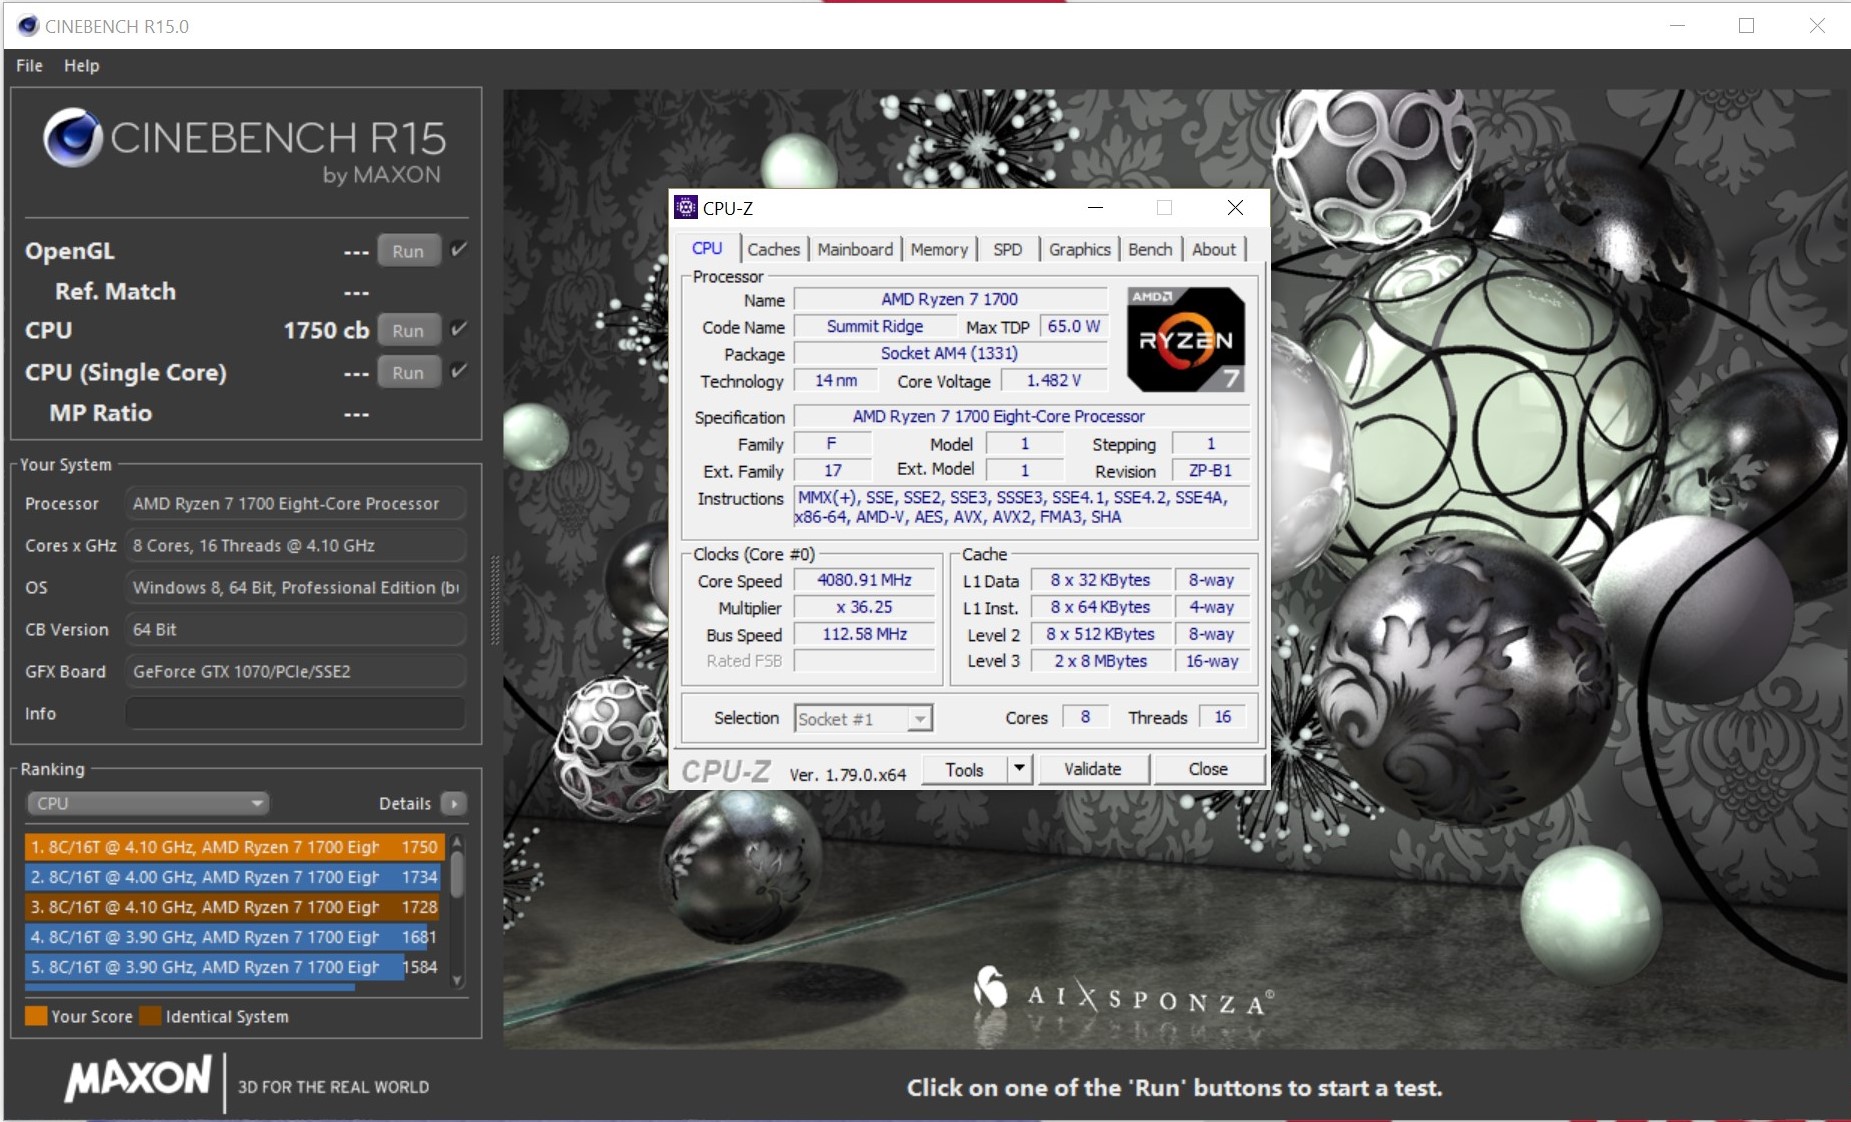Minimize the CPU-Z window
Image resolution: width=1851 pixels, height=1122 pixels.
click(x=1095, y=208)
